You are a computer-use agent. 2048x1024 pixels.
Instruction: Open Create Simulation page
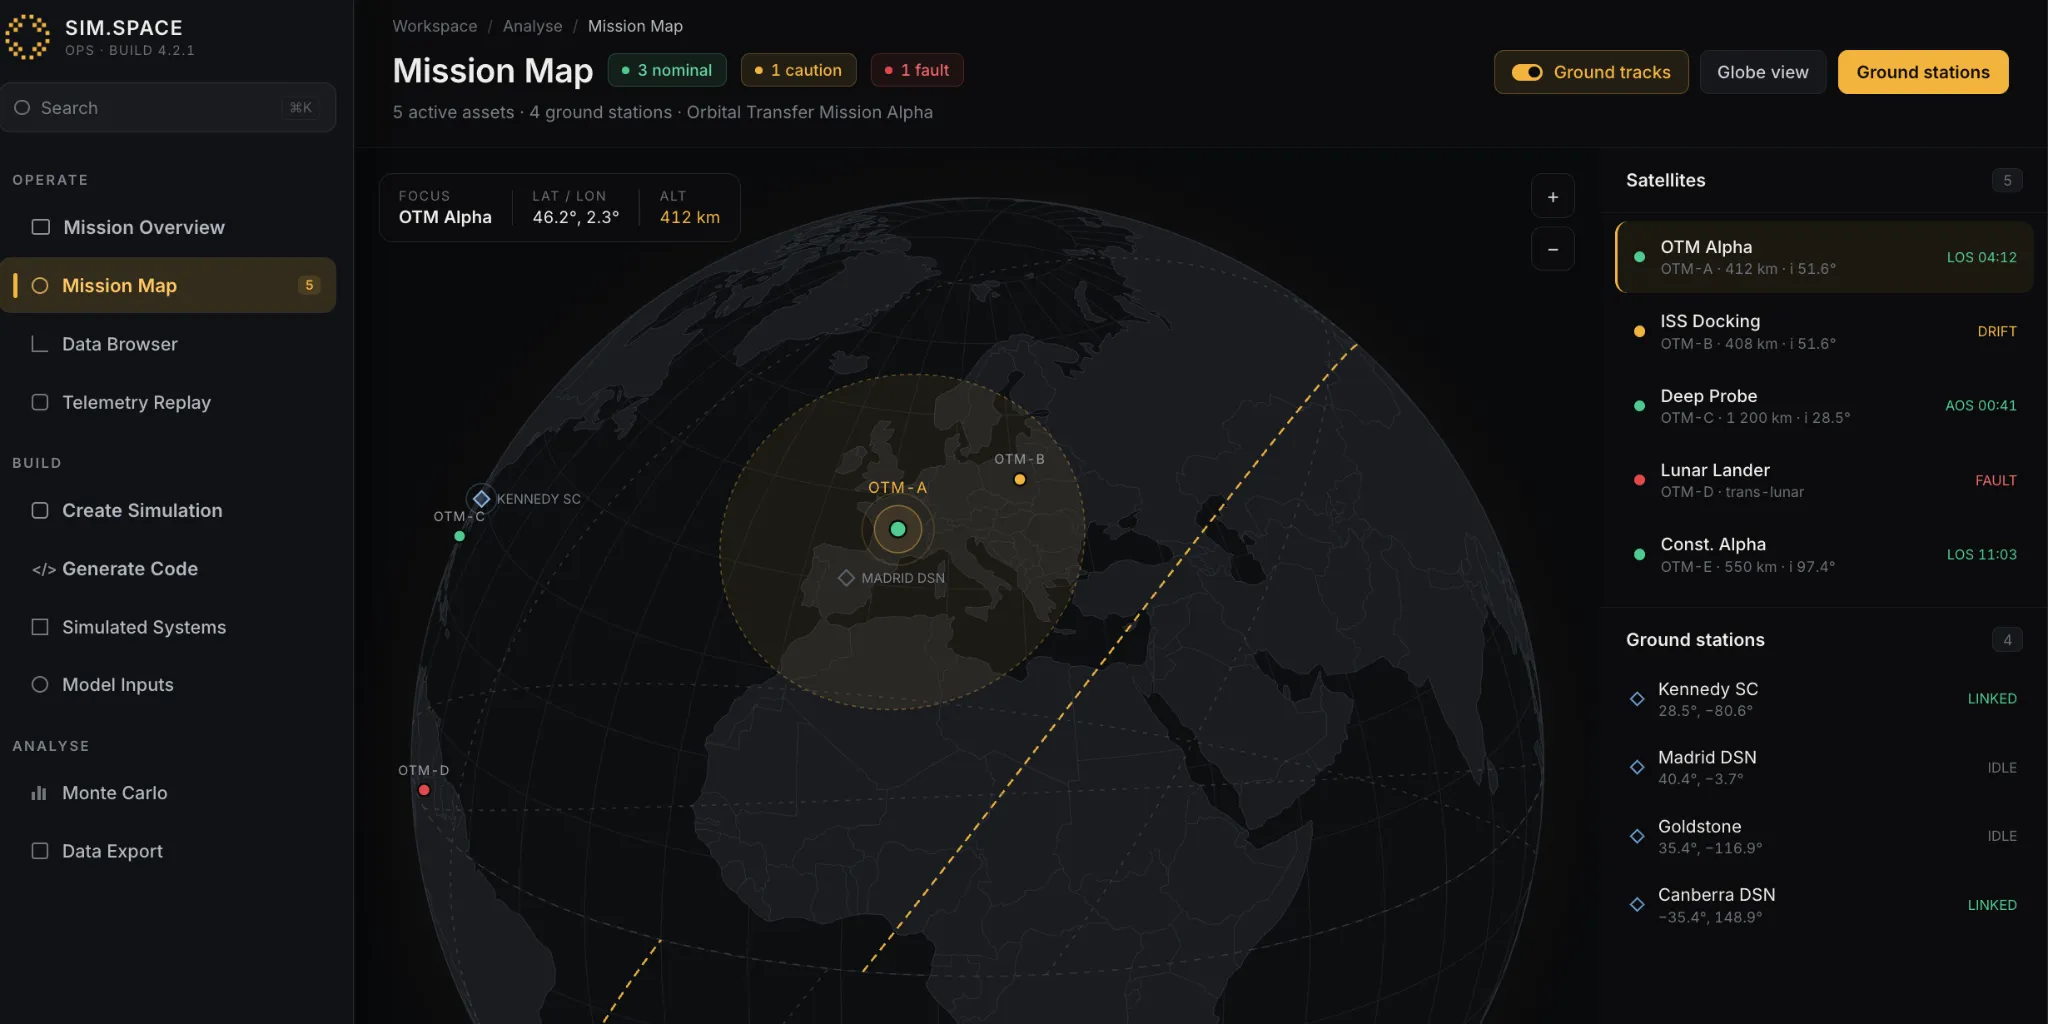pos(168,510)
